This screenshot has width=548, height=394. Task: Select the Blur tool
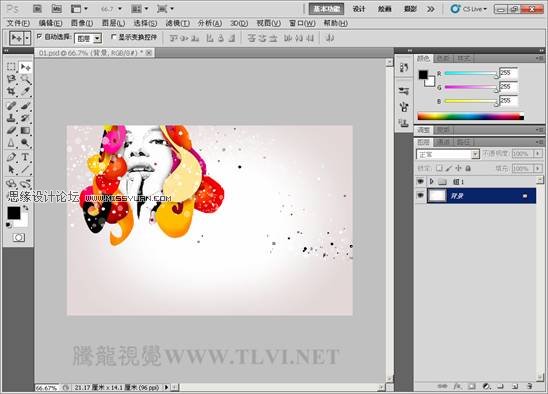tap(11, 143)
